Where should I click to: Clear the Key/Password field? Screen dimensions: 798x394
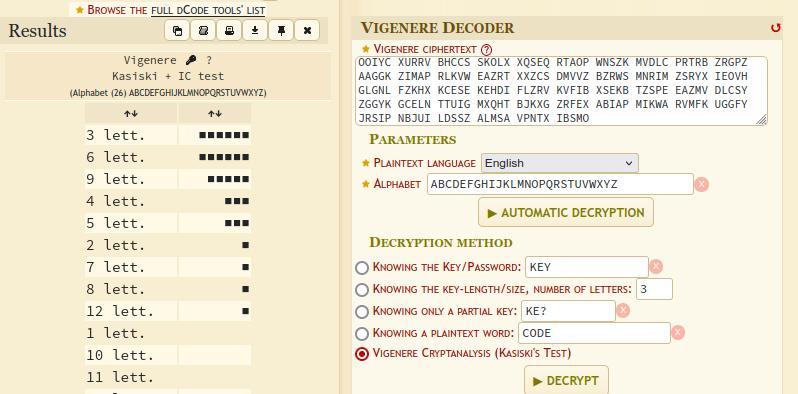coord(656,267)
